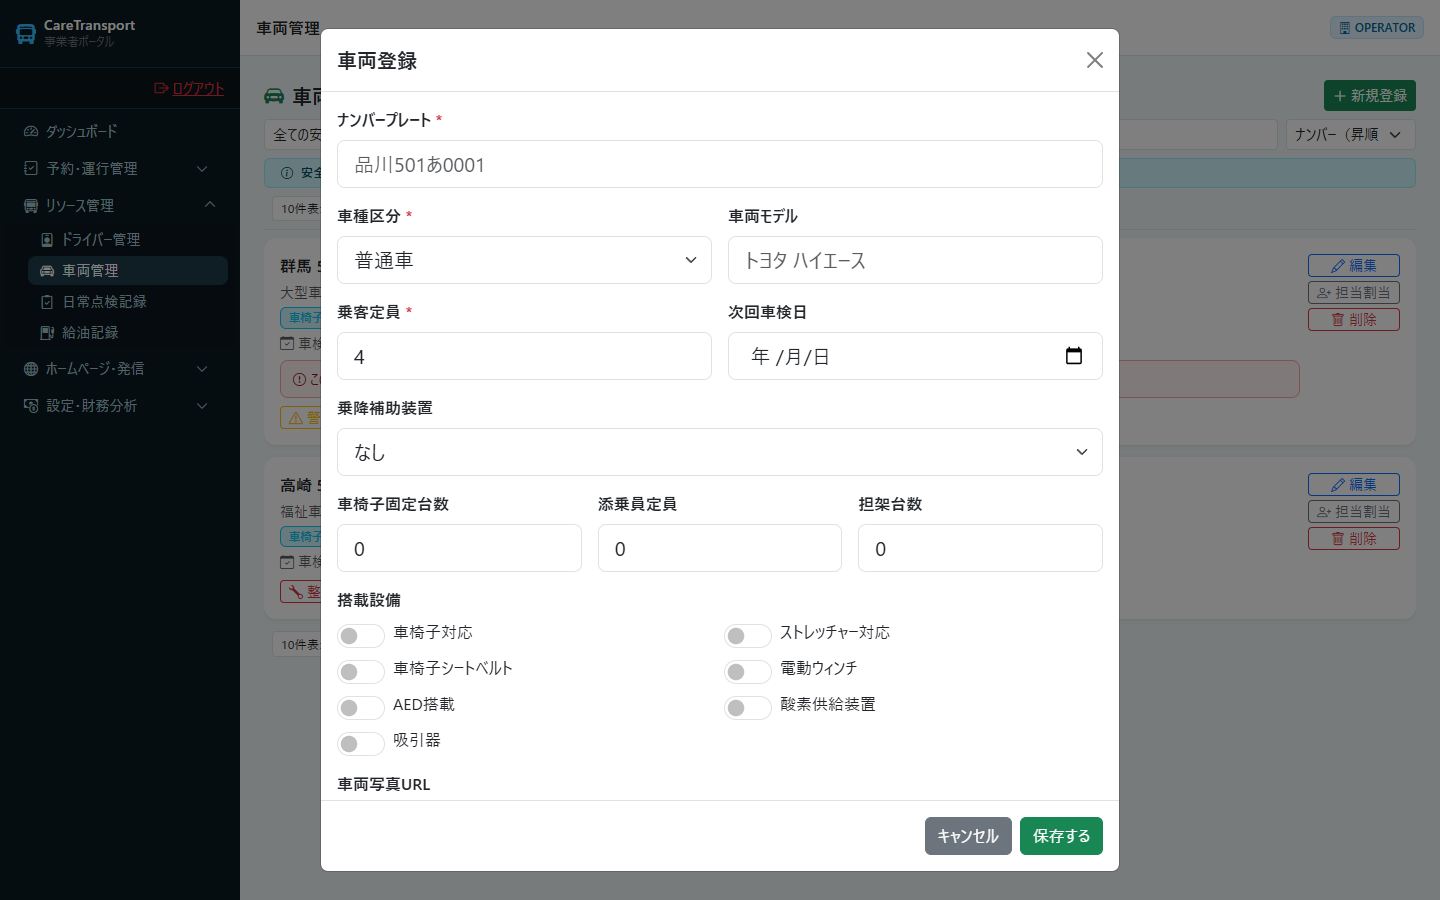Open the calendar picker icon for 次回車検日
Screen dimensions: 1440x900
click(x=1074, y=356)
